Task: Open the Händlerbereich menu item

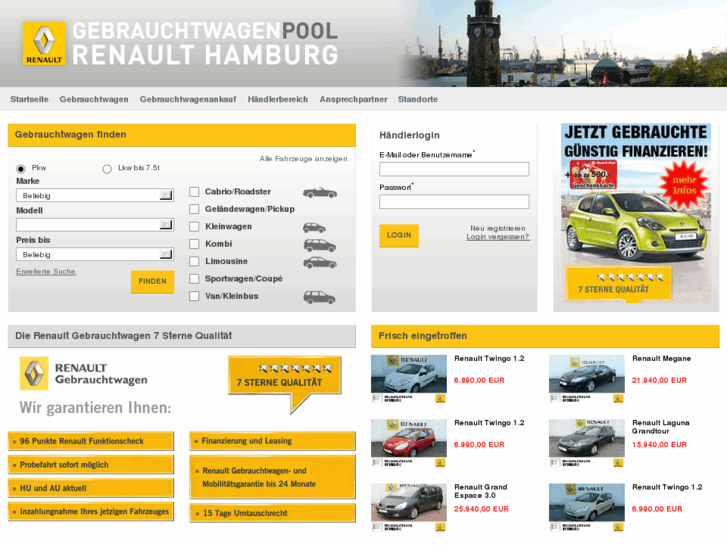Action: click(x=278, y=99)
